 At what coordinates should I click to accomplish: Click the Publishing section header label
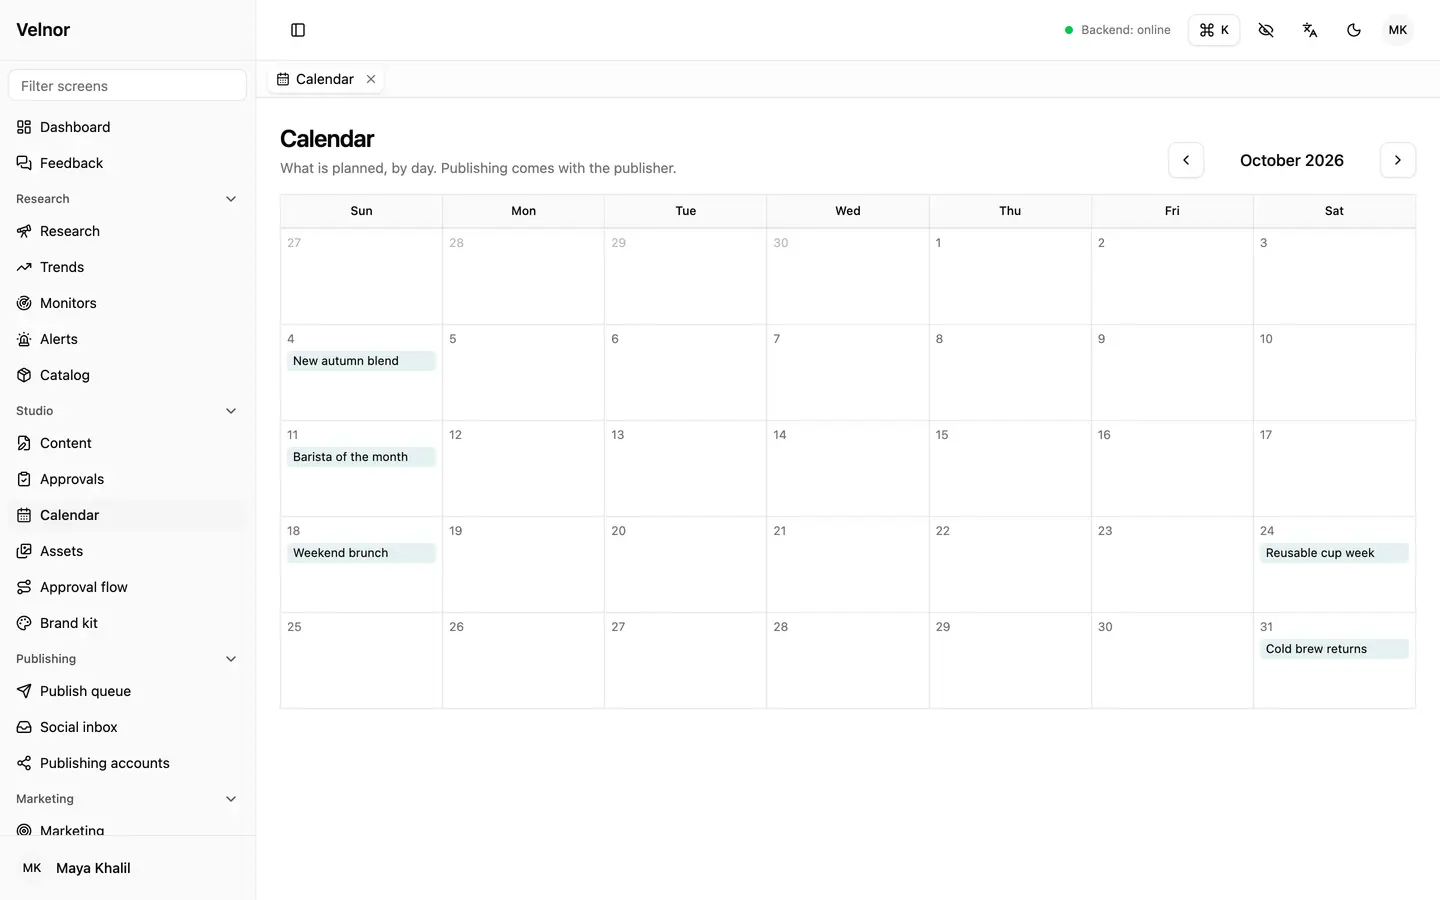[46, 659]
